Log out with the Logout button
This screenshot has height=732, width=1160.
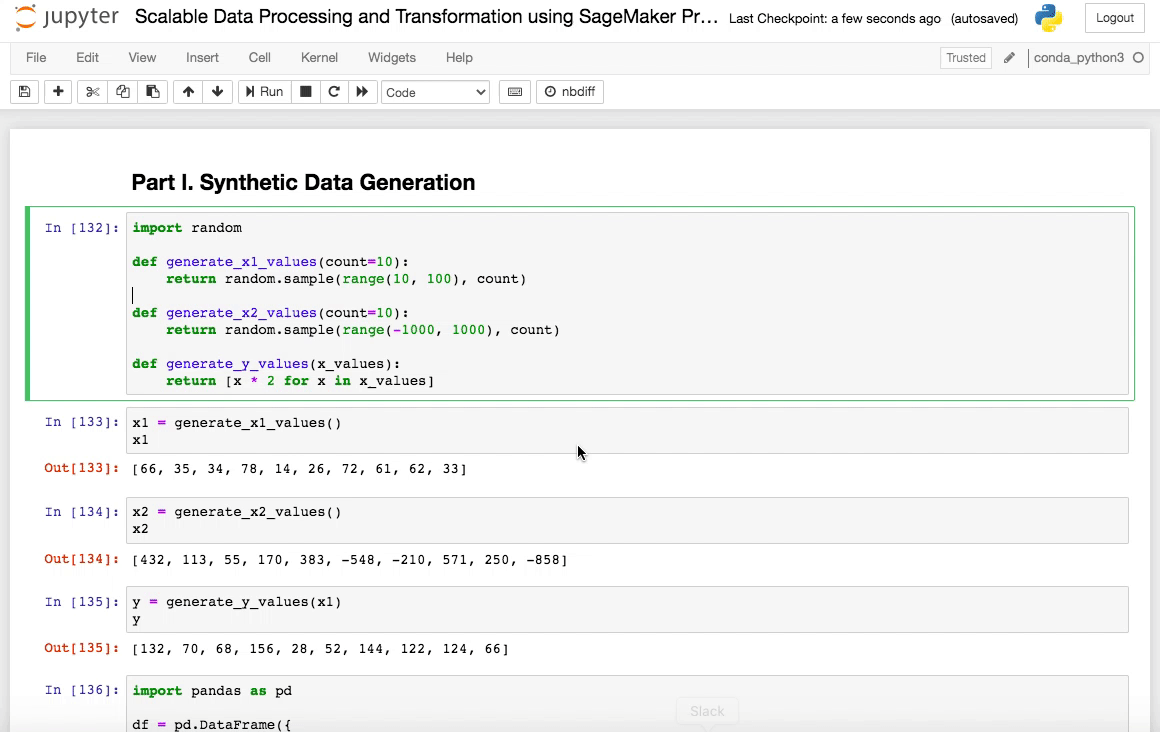click(x=1114, y=18)
